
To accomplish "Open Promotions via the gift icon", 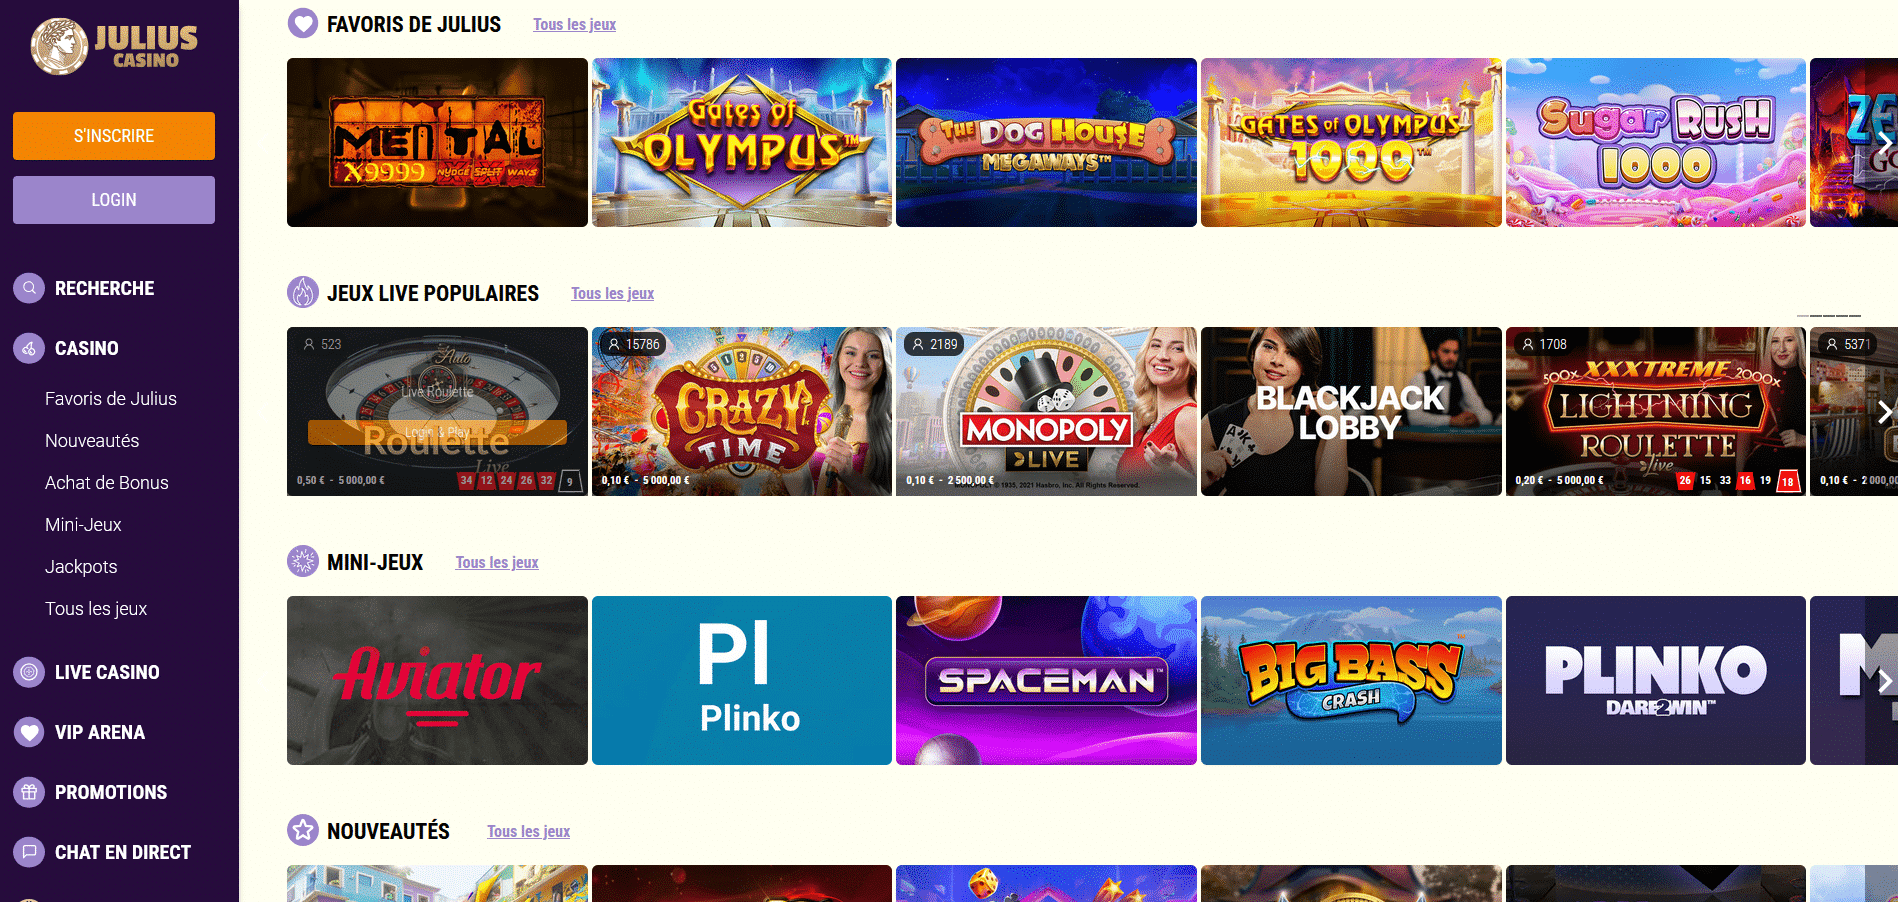I will (29, 792).
